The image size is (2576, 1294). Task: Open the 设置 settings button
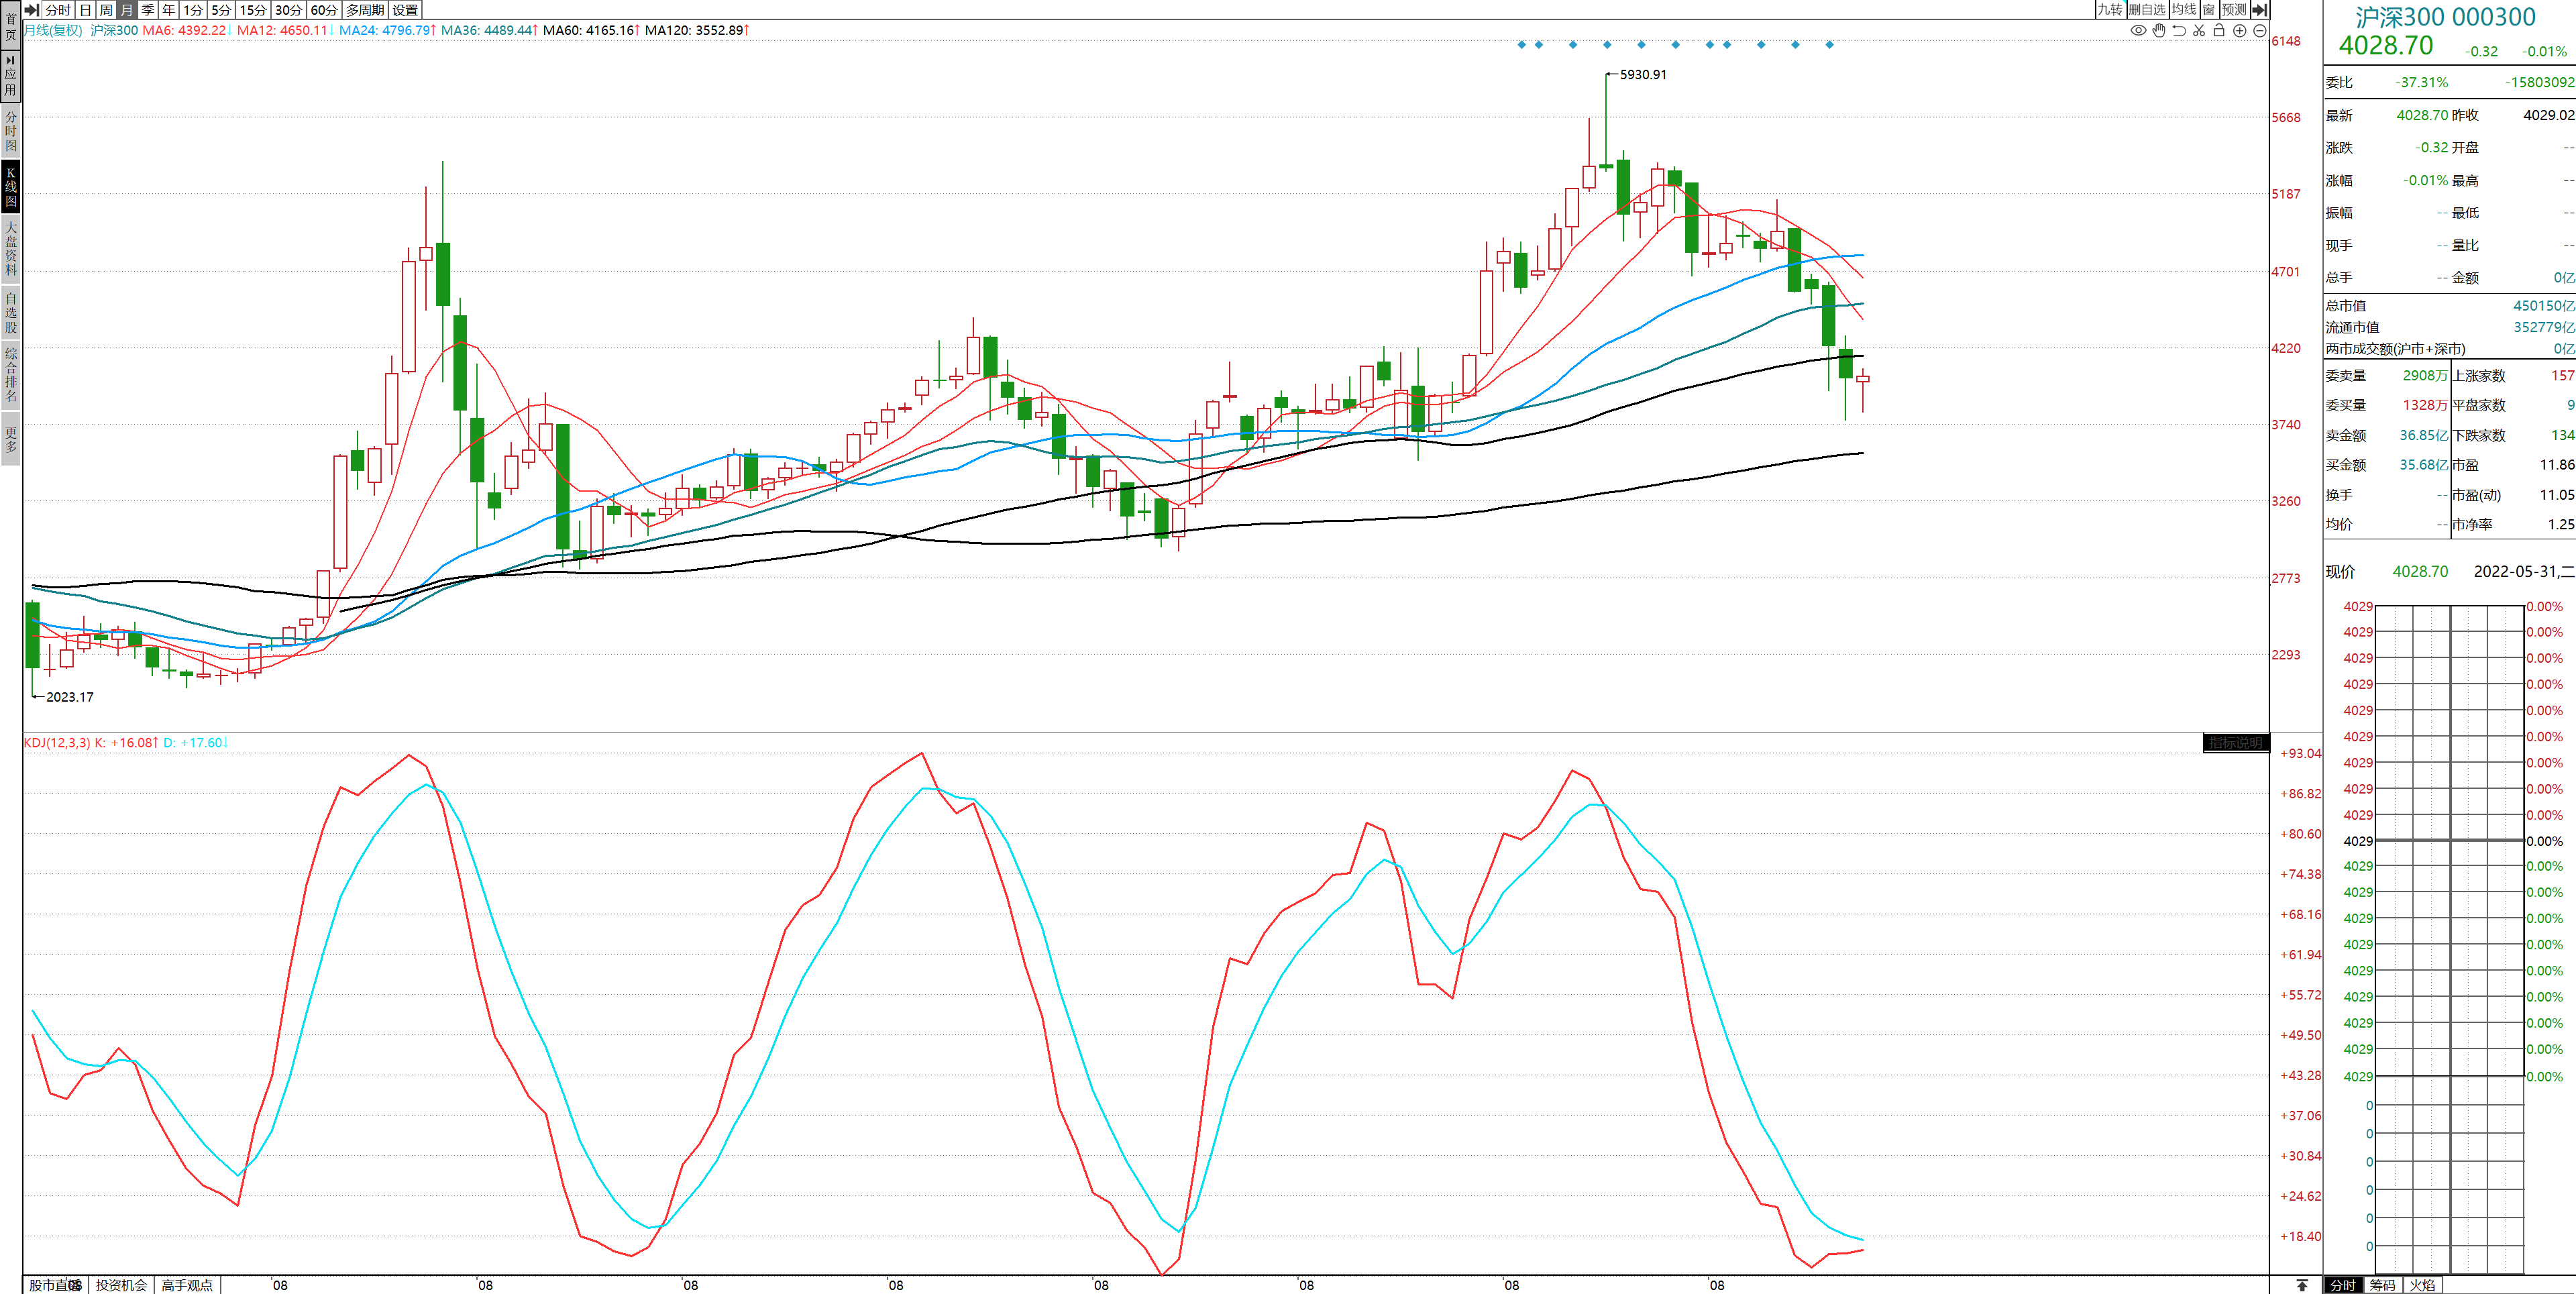[x=405, y=9]
